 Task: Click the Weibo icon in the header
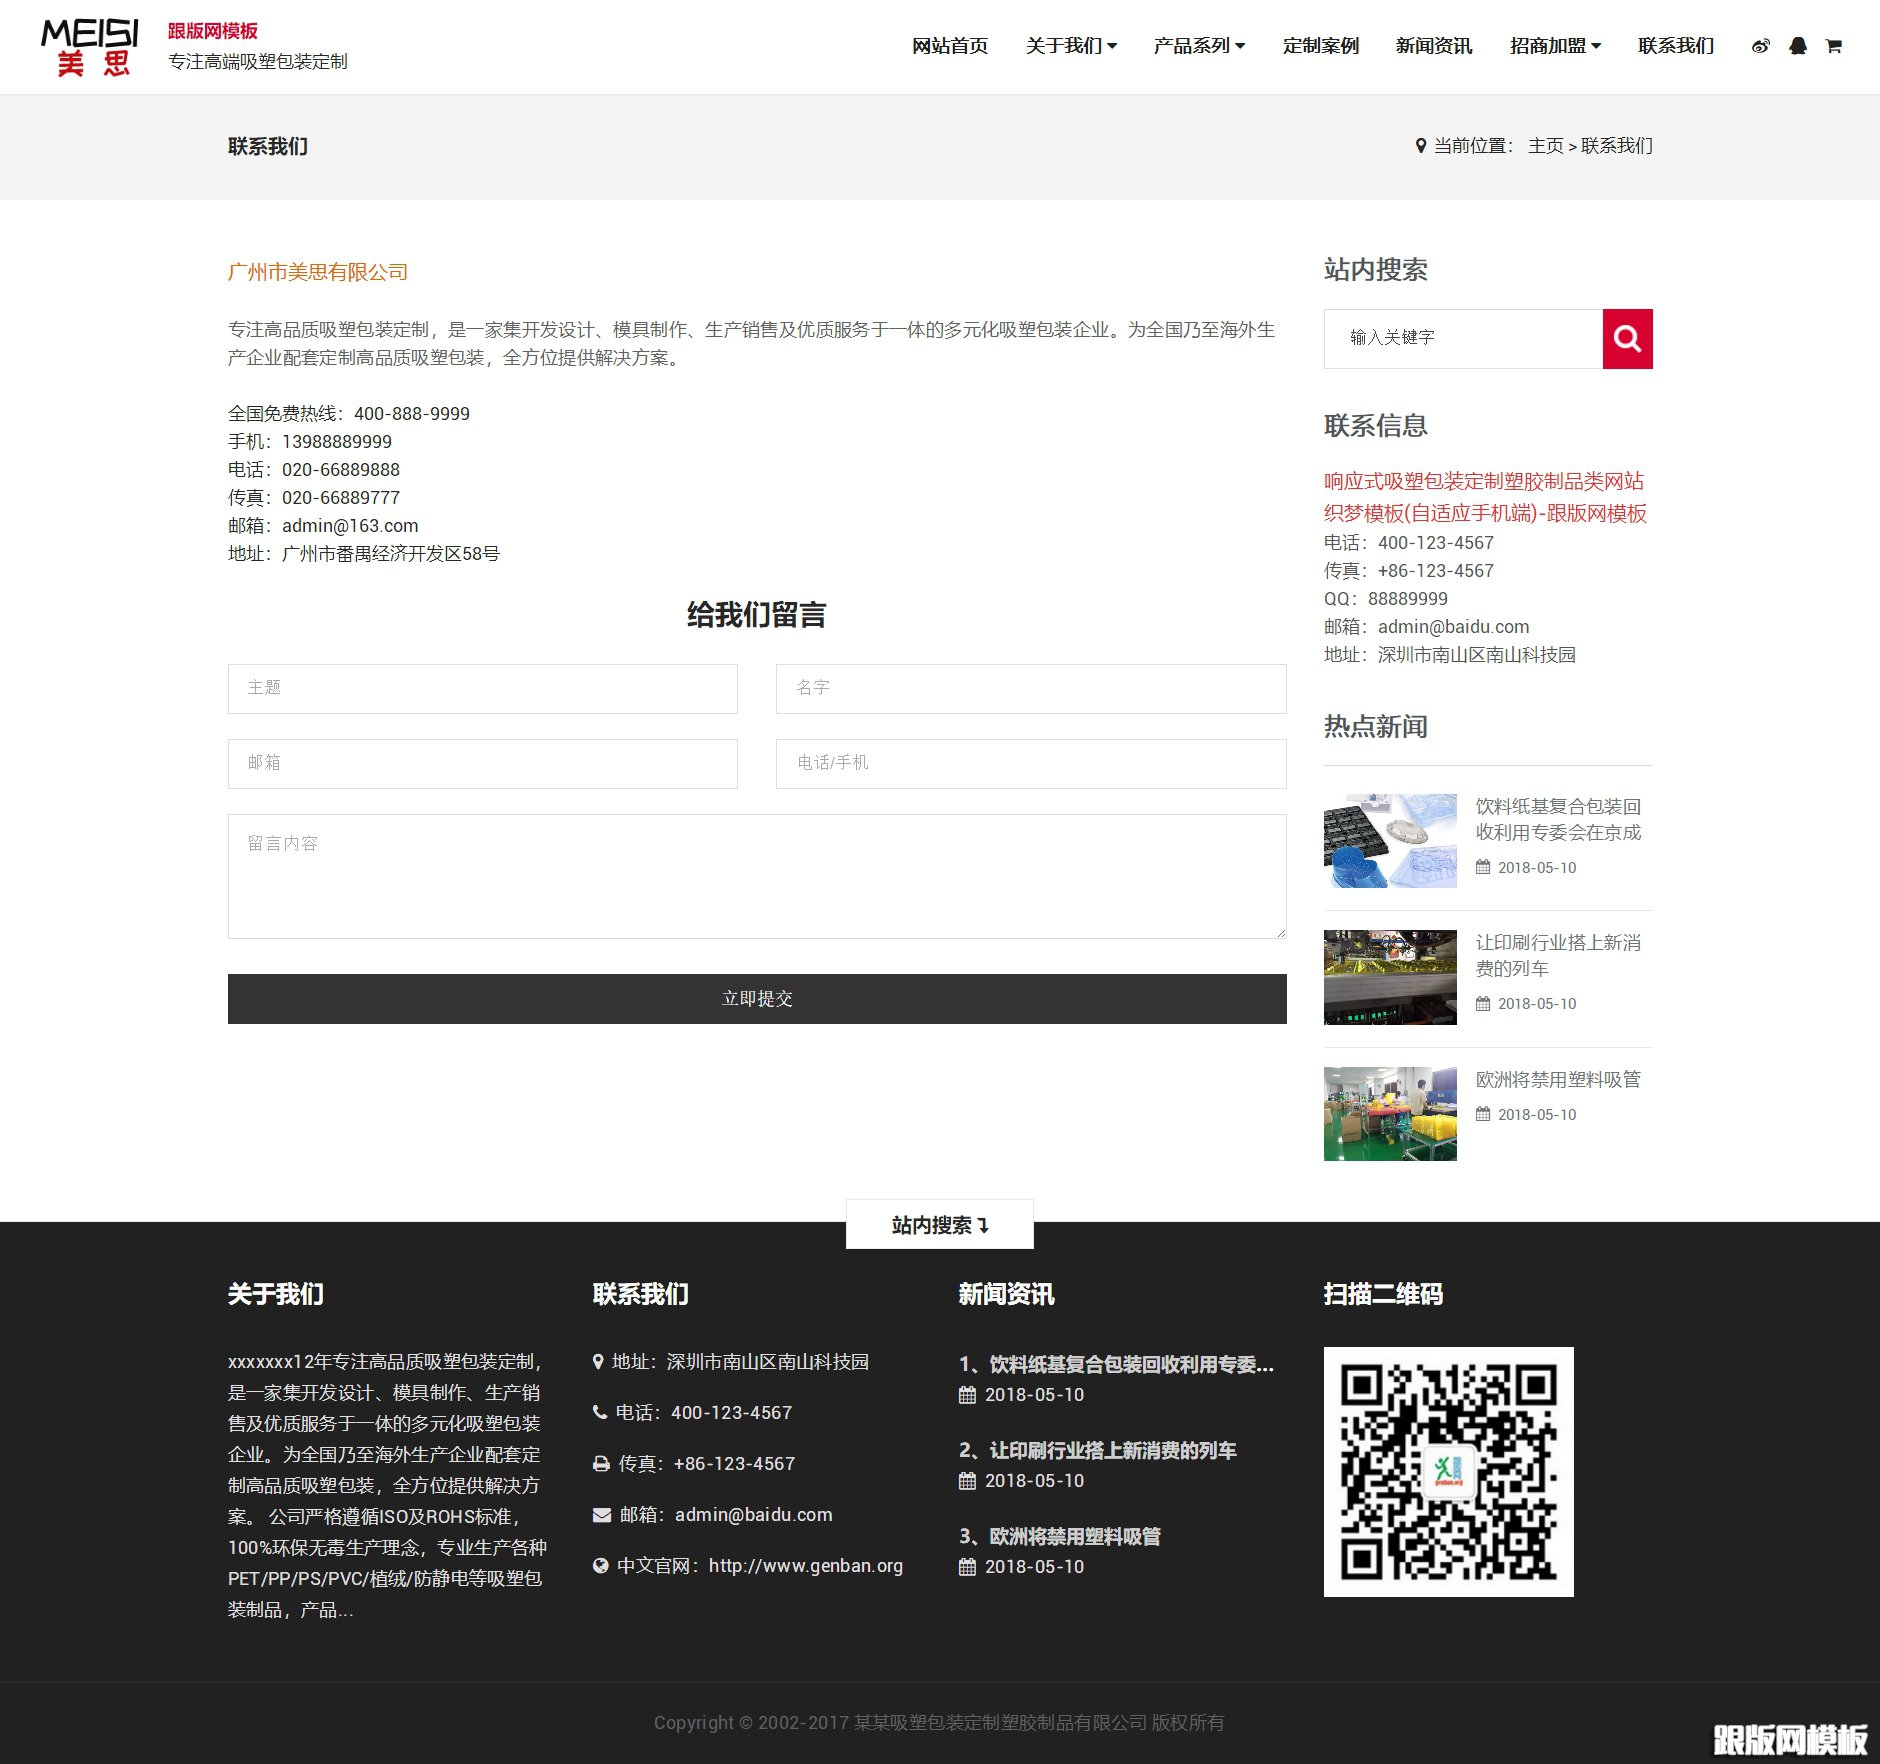click(x=1760, y=46)
